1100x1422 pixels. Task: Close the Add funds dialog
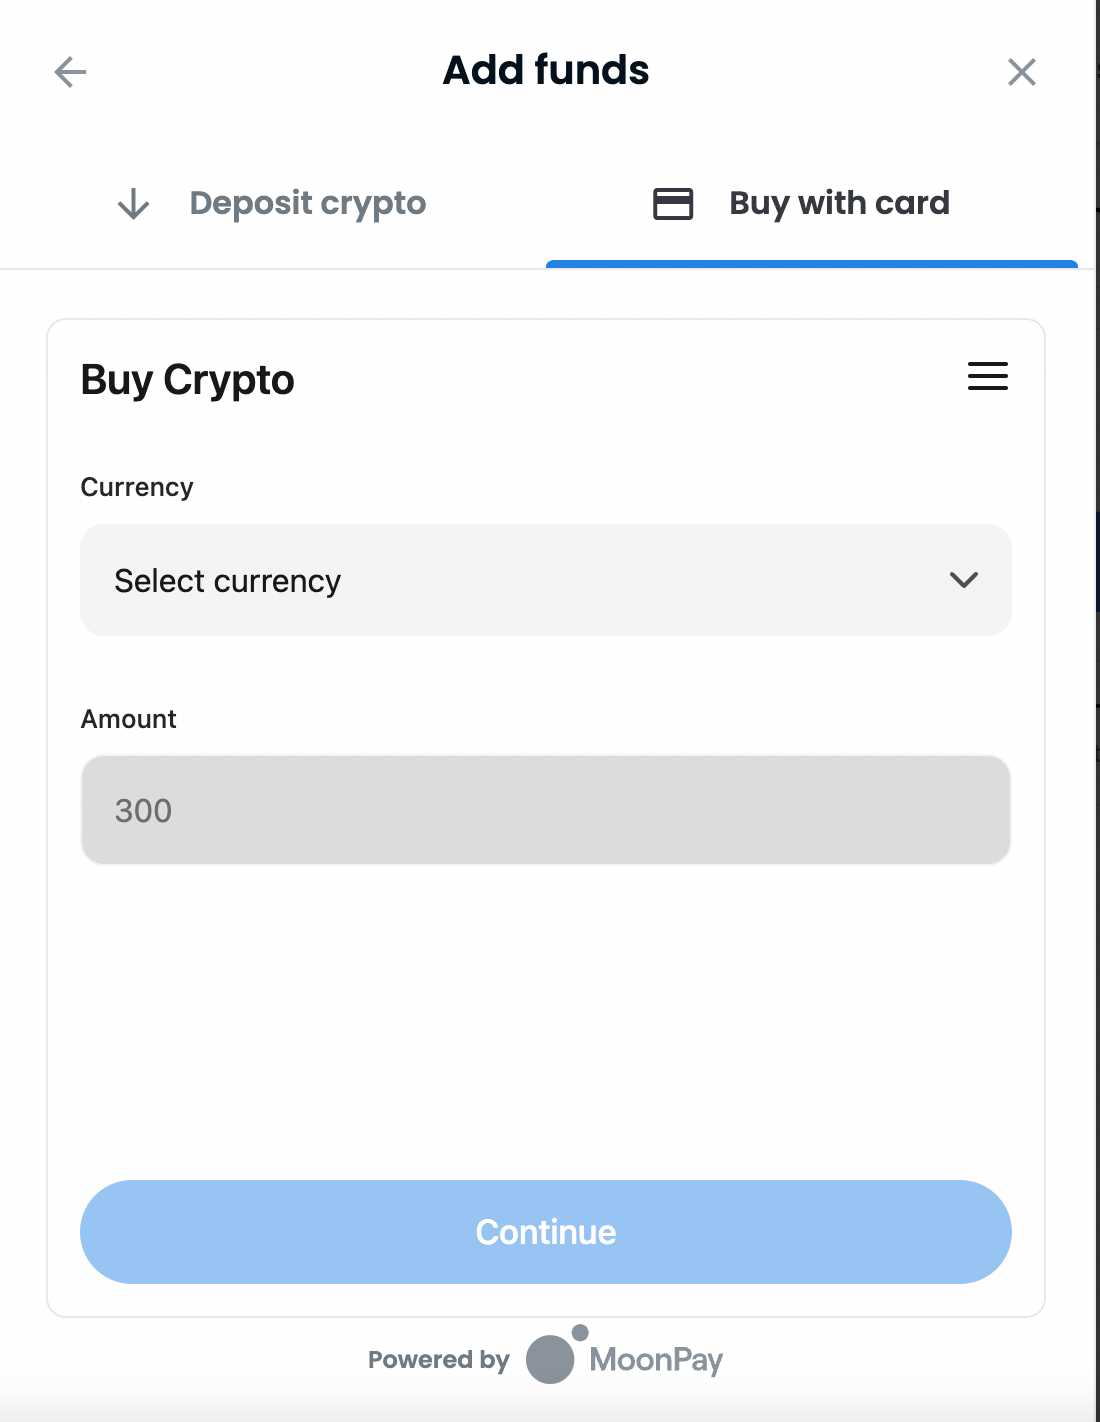click(1023, 71)
